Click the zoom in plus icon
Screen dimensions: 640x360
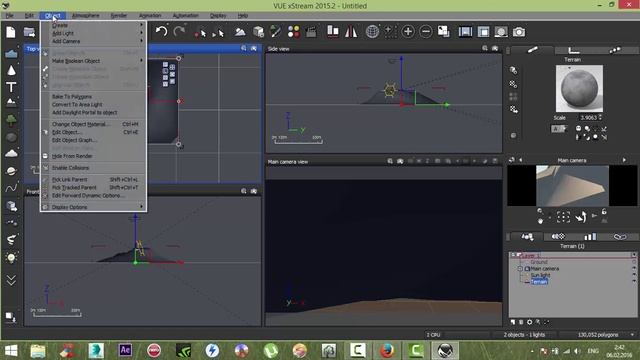click(x=407, y=31)
